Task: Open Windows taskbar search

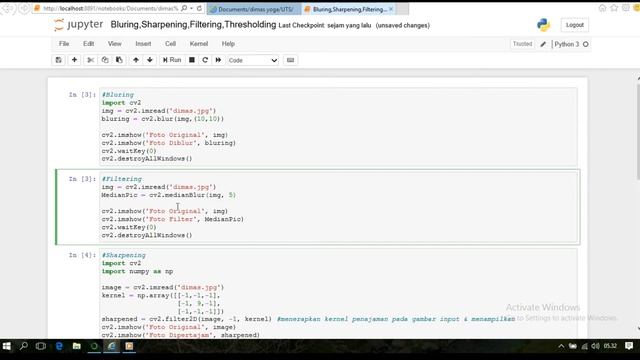Action: click(x=24, y=346)
